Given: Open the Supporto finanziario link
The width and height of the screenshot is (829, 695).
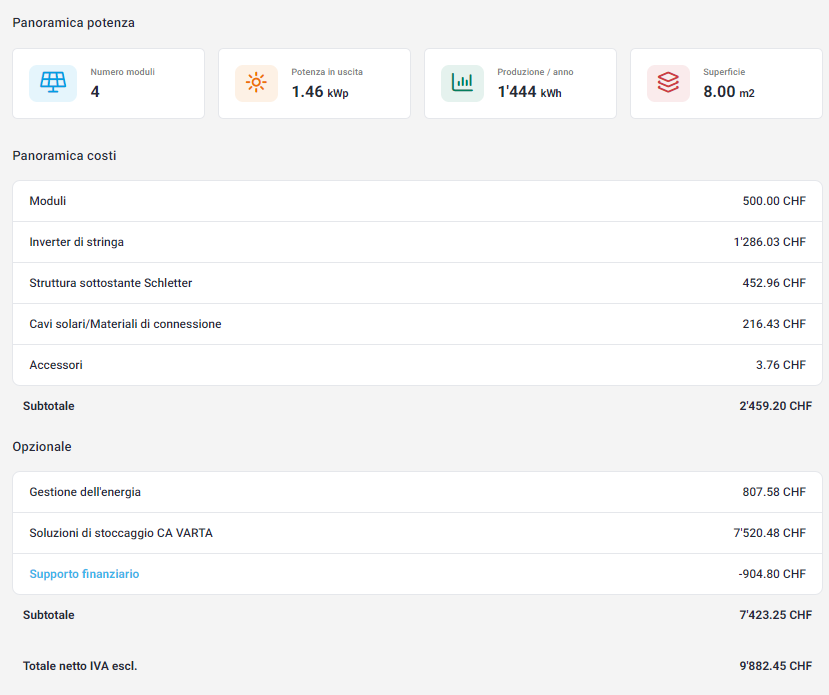Looking at the screenshot, I should pyautogui.click(x=84, y=574).
